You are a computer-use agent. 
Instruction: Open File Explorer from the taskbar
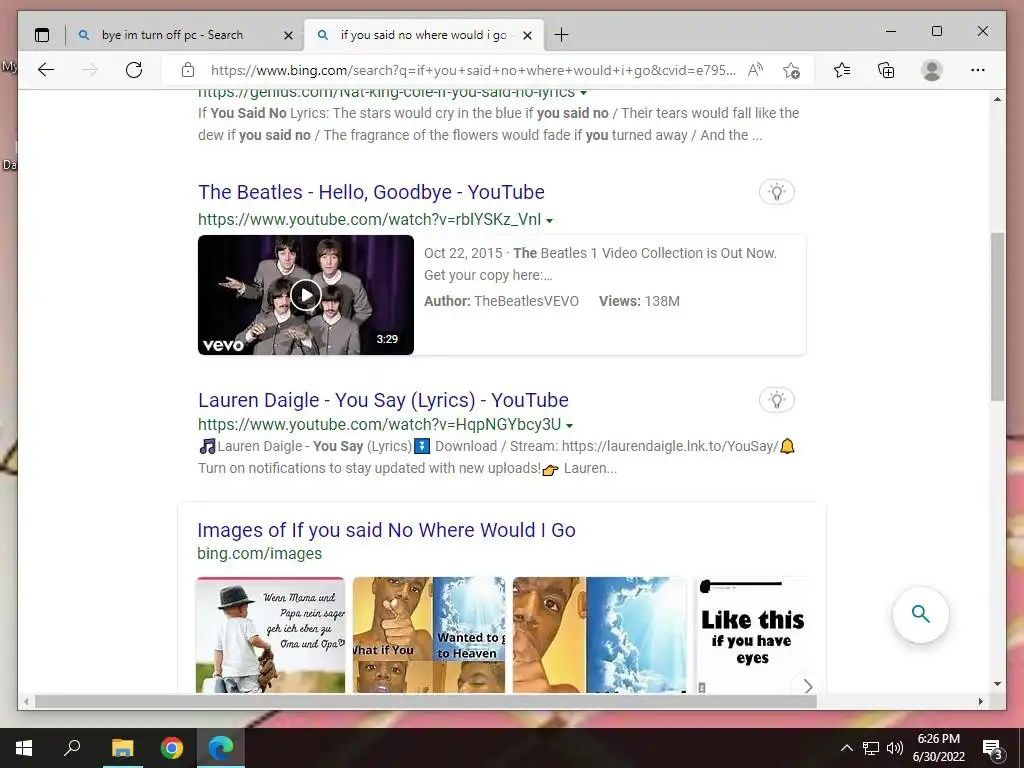coord(122,748)
